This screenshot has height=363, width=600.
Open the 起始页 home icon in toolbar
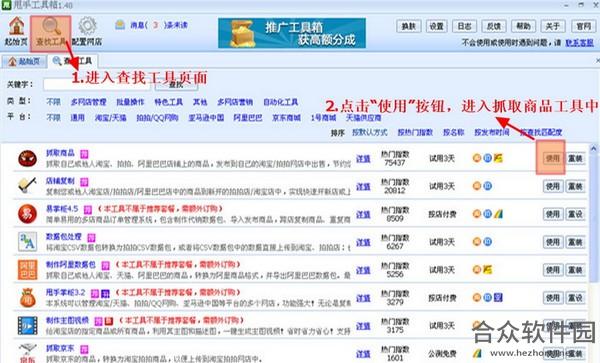(16, 26)
